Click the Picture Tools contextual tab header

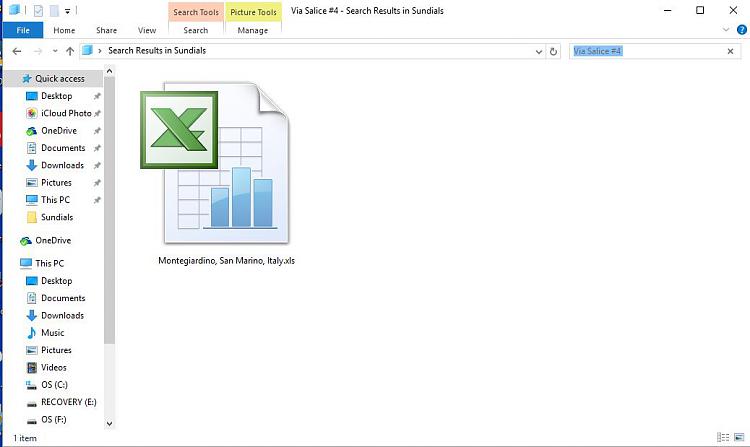(x=253, y=12)
